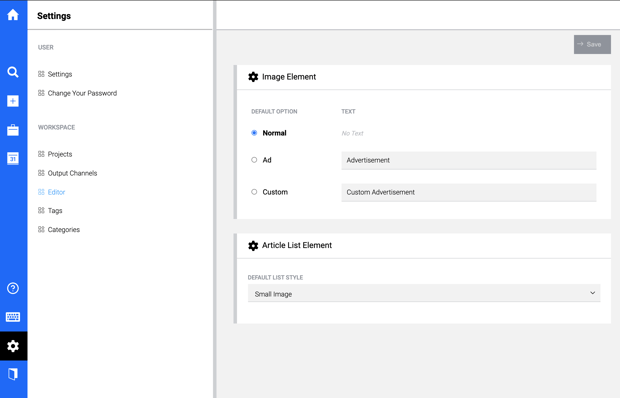Open Output Channels menu item
The image size is (620, 398).
click(72, 173)
